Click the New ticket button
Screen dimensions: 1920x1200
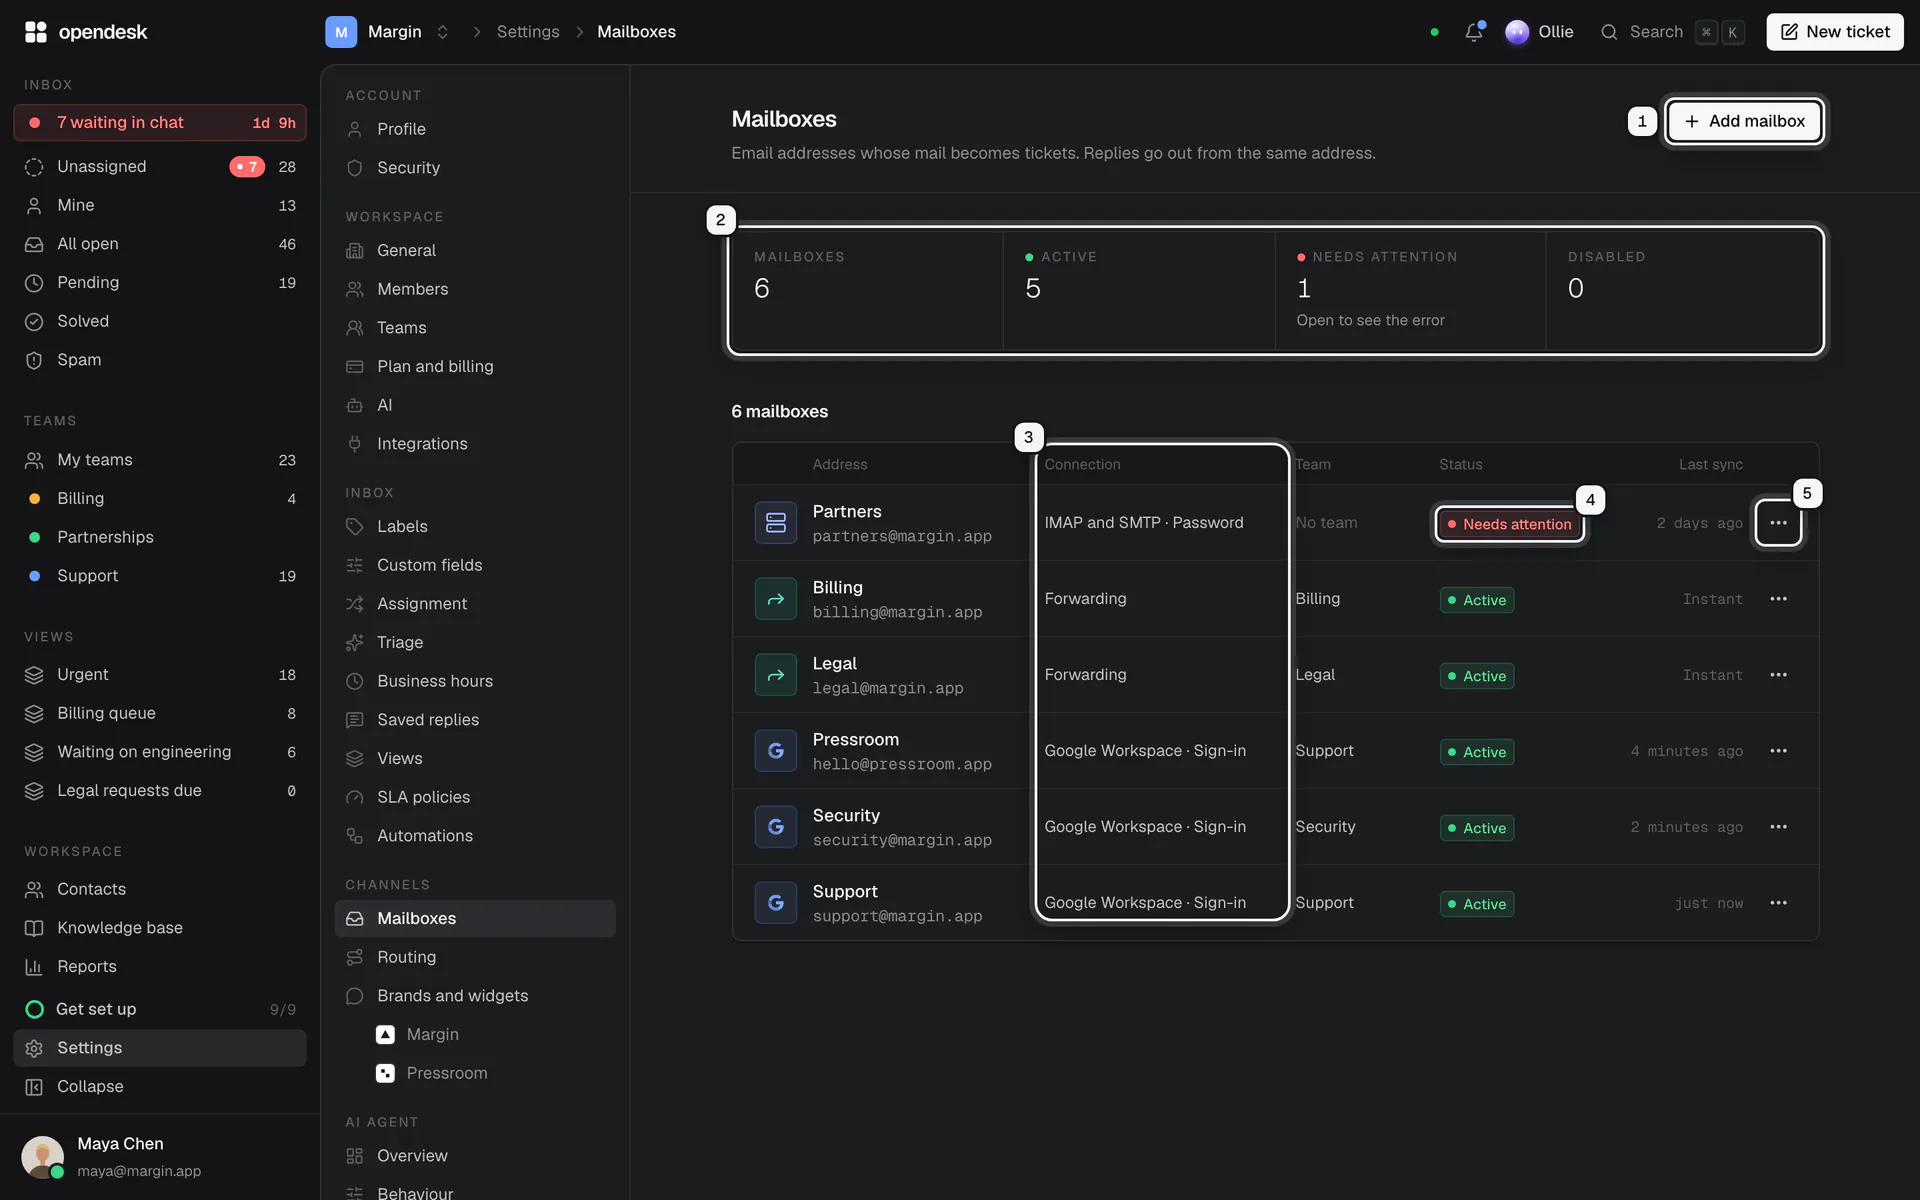point(1834,32)
